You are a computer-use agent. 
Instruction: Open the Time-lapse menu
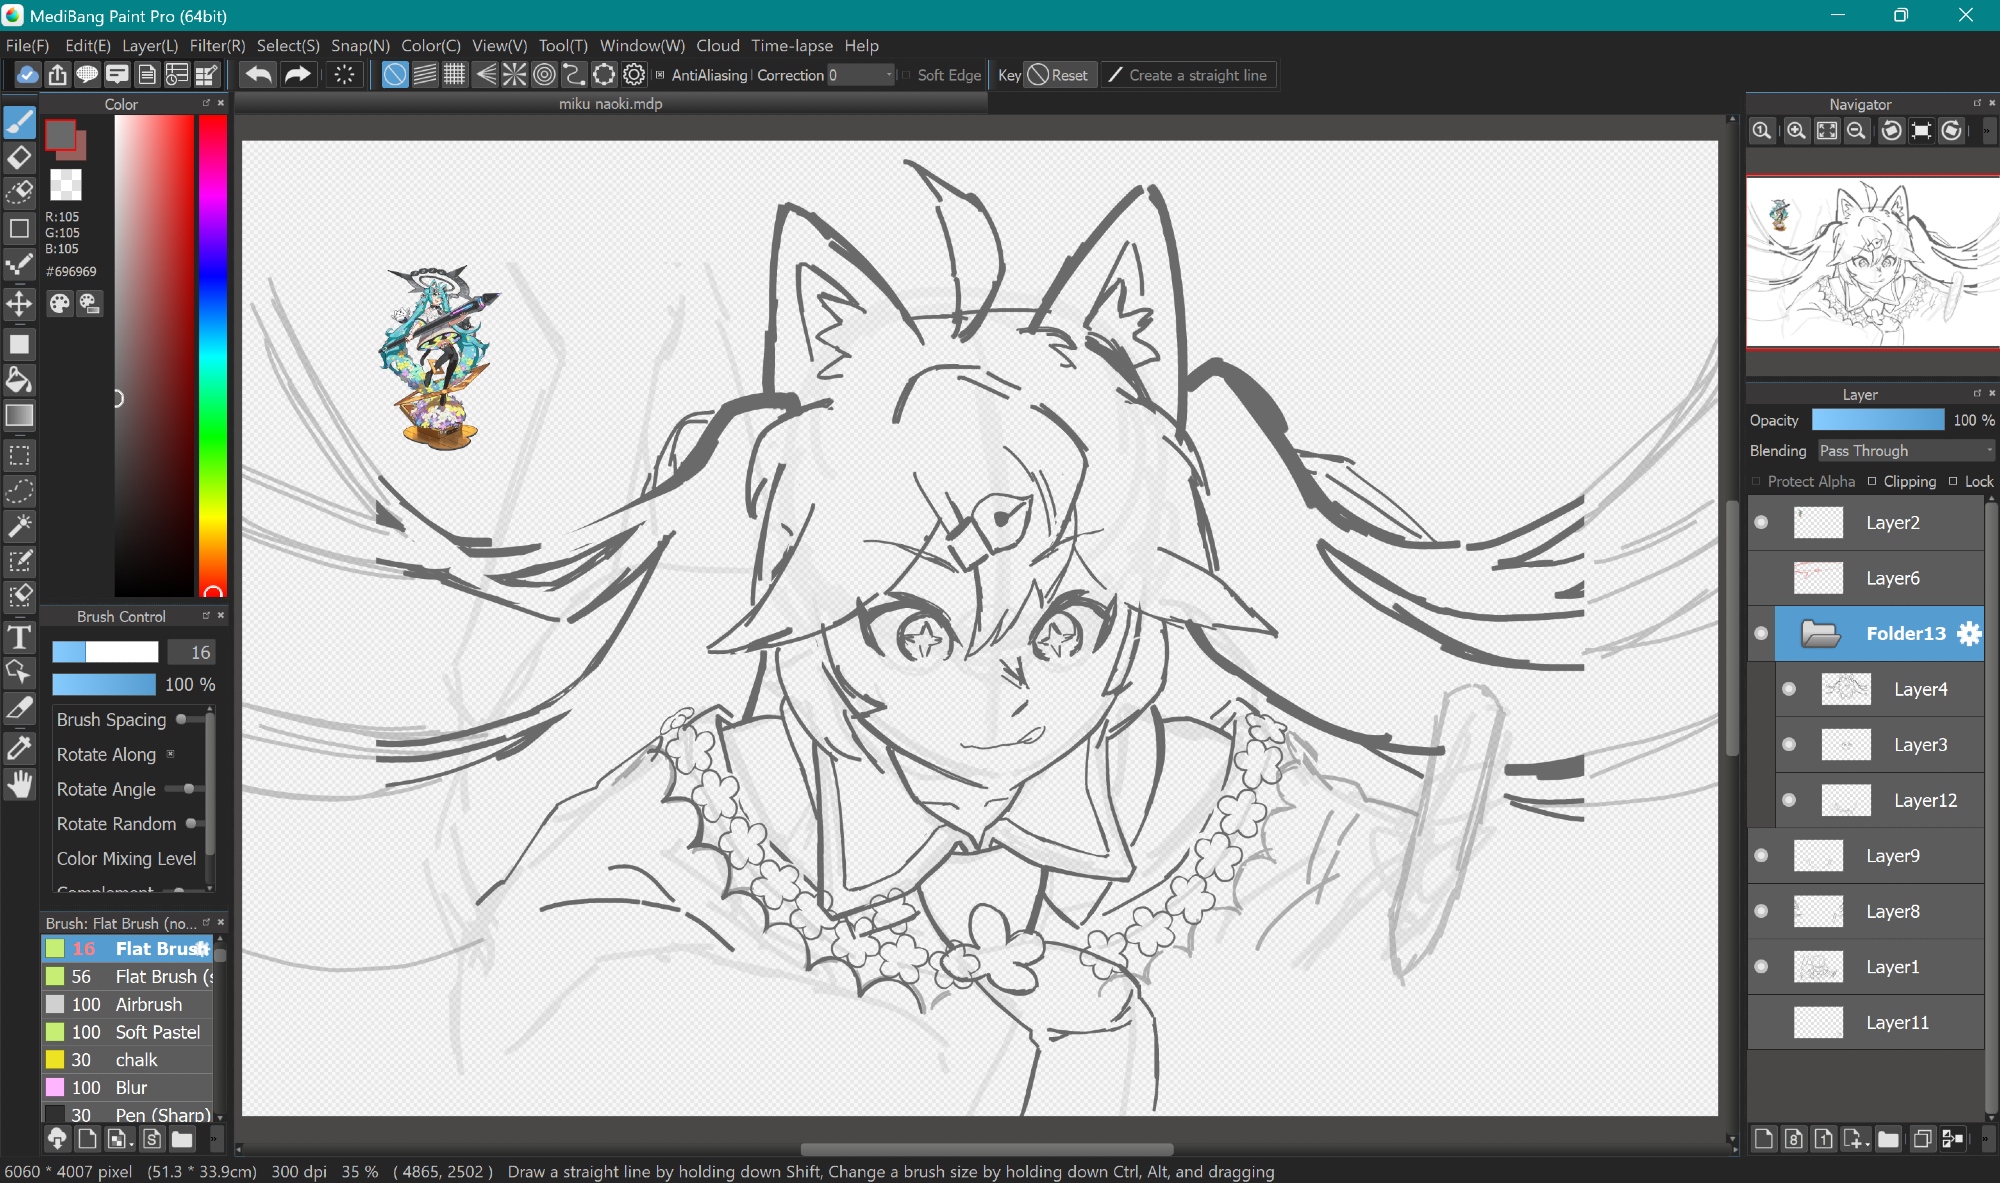pyautogui.click(x=791, y=45)
